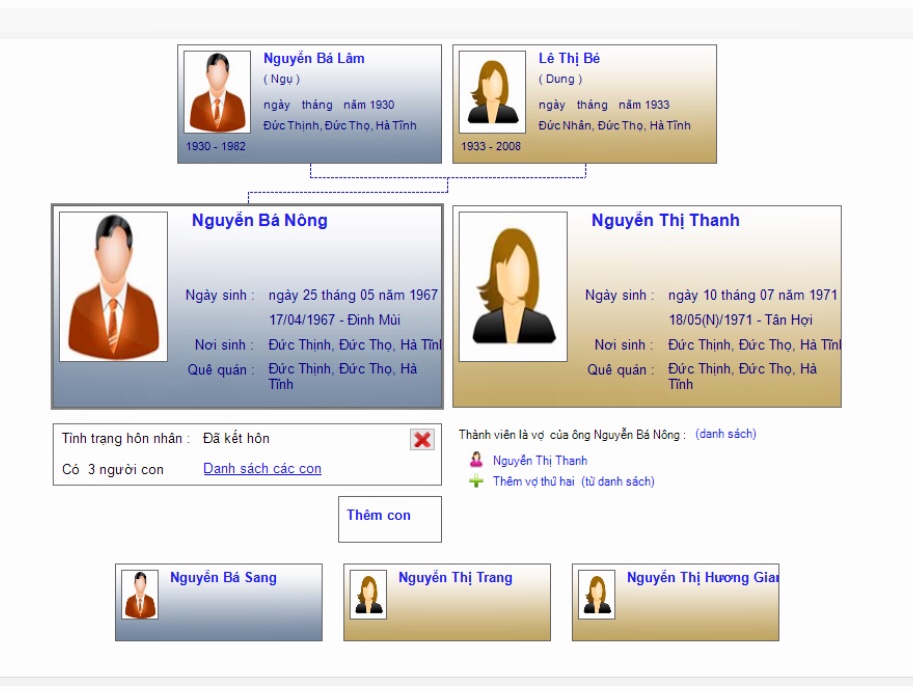This screenshot has width=913, height=691.
Task: Click the ( Ngụ ) alias text
Action: click(282, 79)
